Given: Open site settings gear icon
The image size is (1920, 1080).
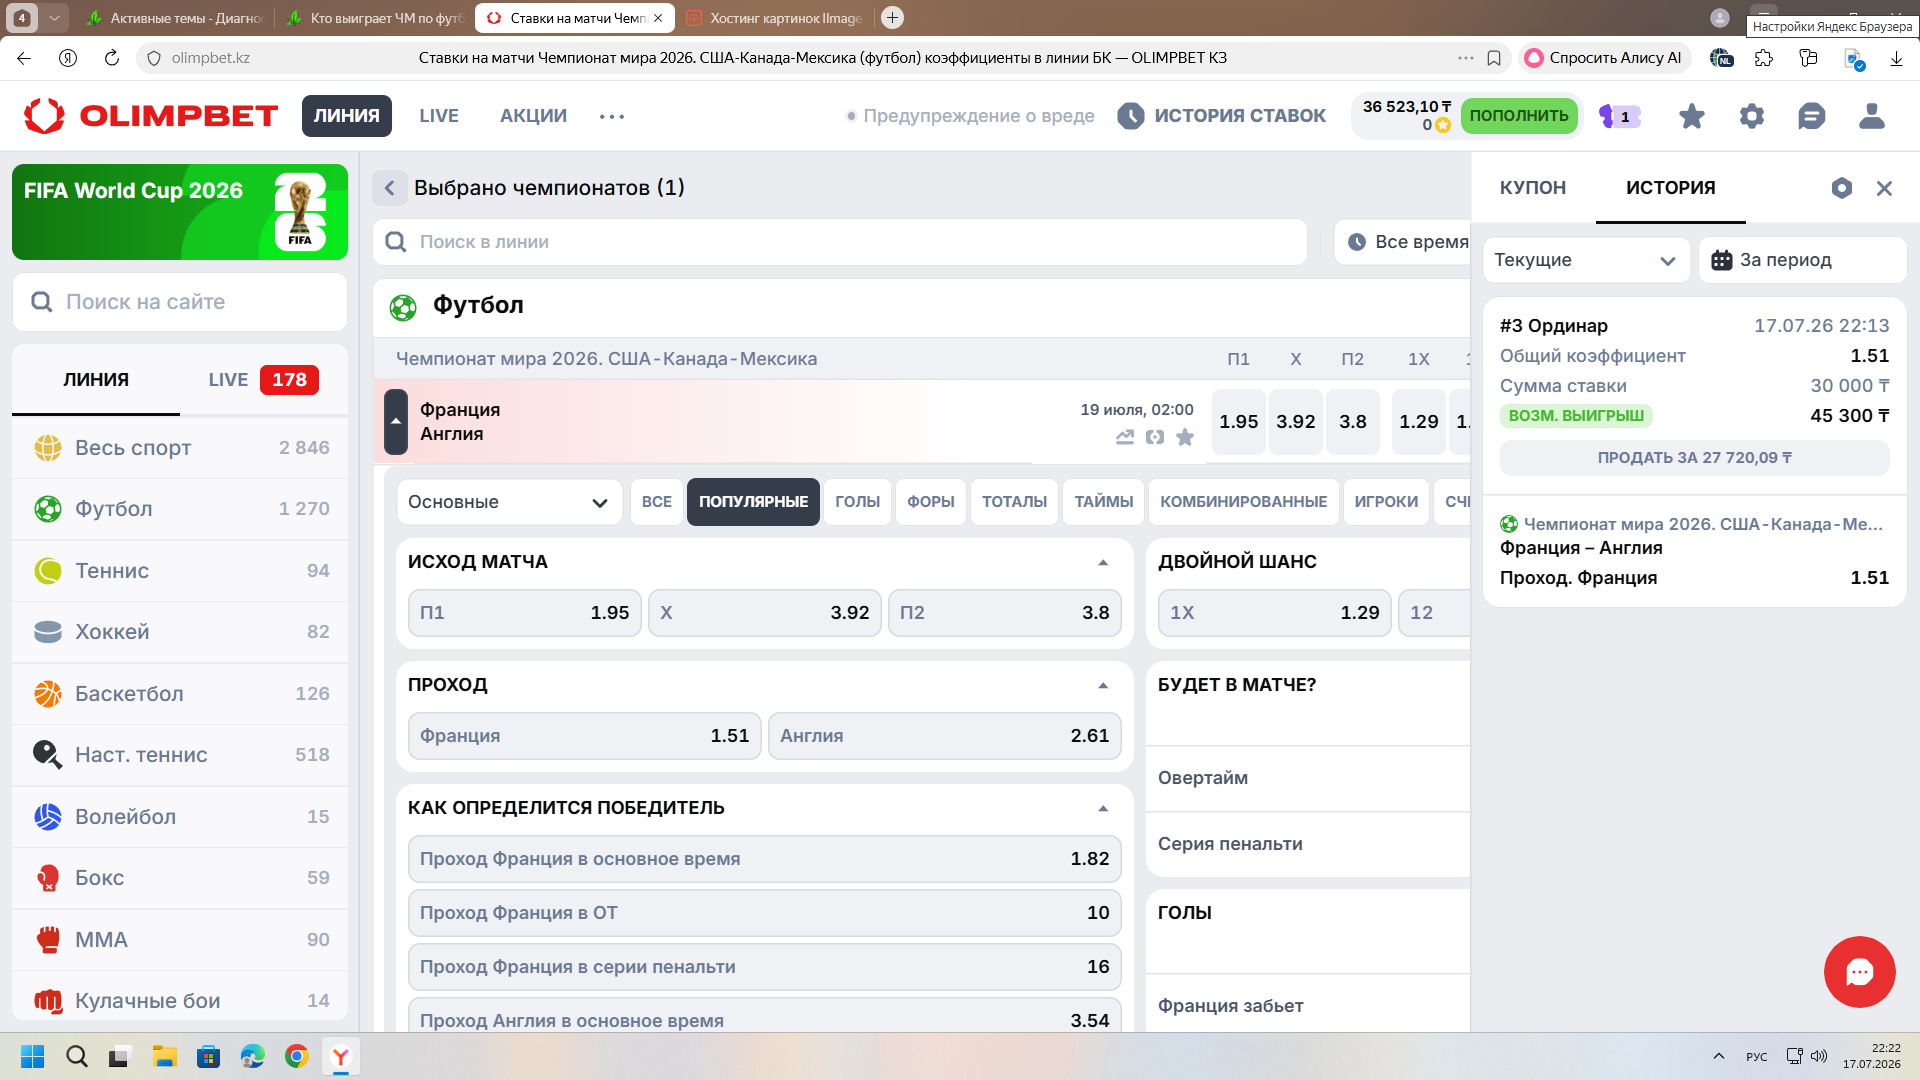Looking at the screenshot, I should coord(1752,116).
